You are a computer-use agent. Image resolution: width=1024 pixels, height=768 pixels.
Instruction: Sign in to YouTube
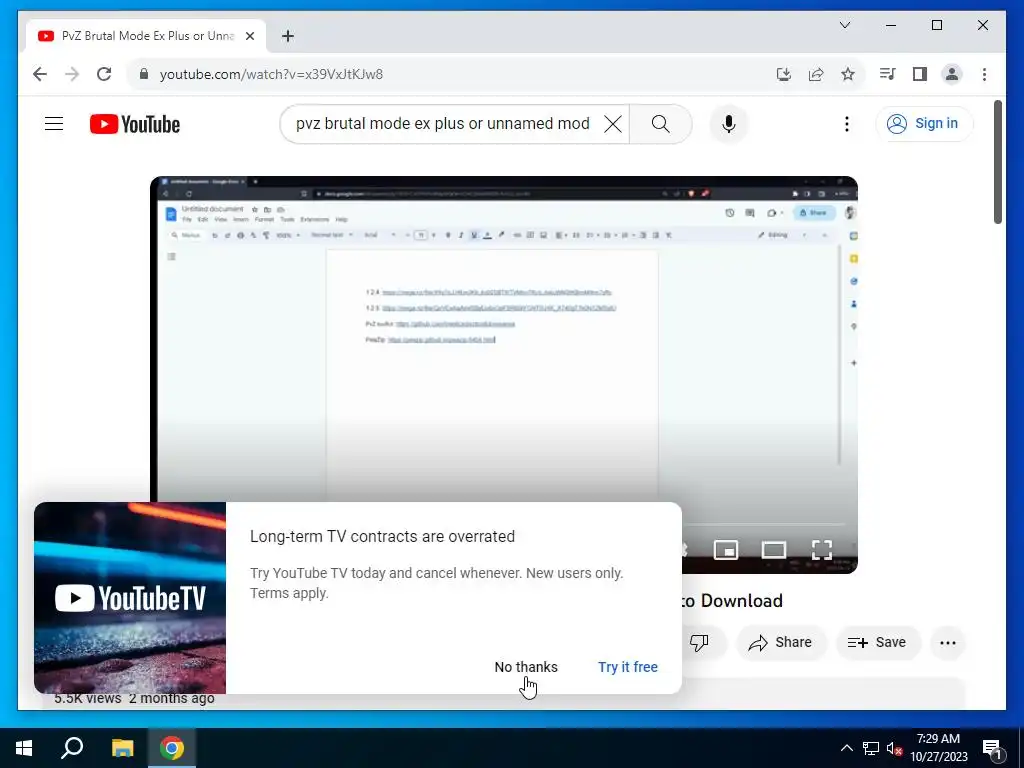(x=924, y=123)
